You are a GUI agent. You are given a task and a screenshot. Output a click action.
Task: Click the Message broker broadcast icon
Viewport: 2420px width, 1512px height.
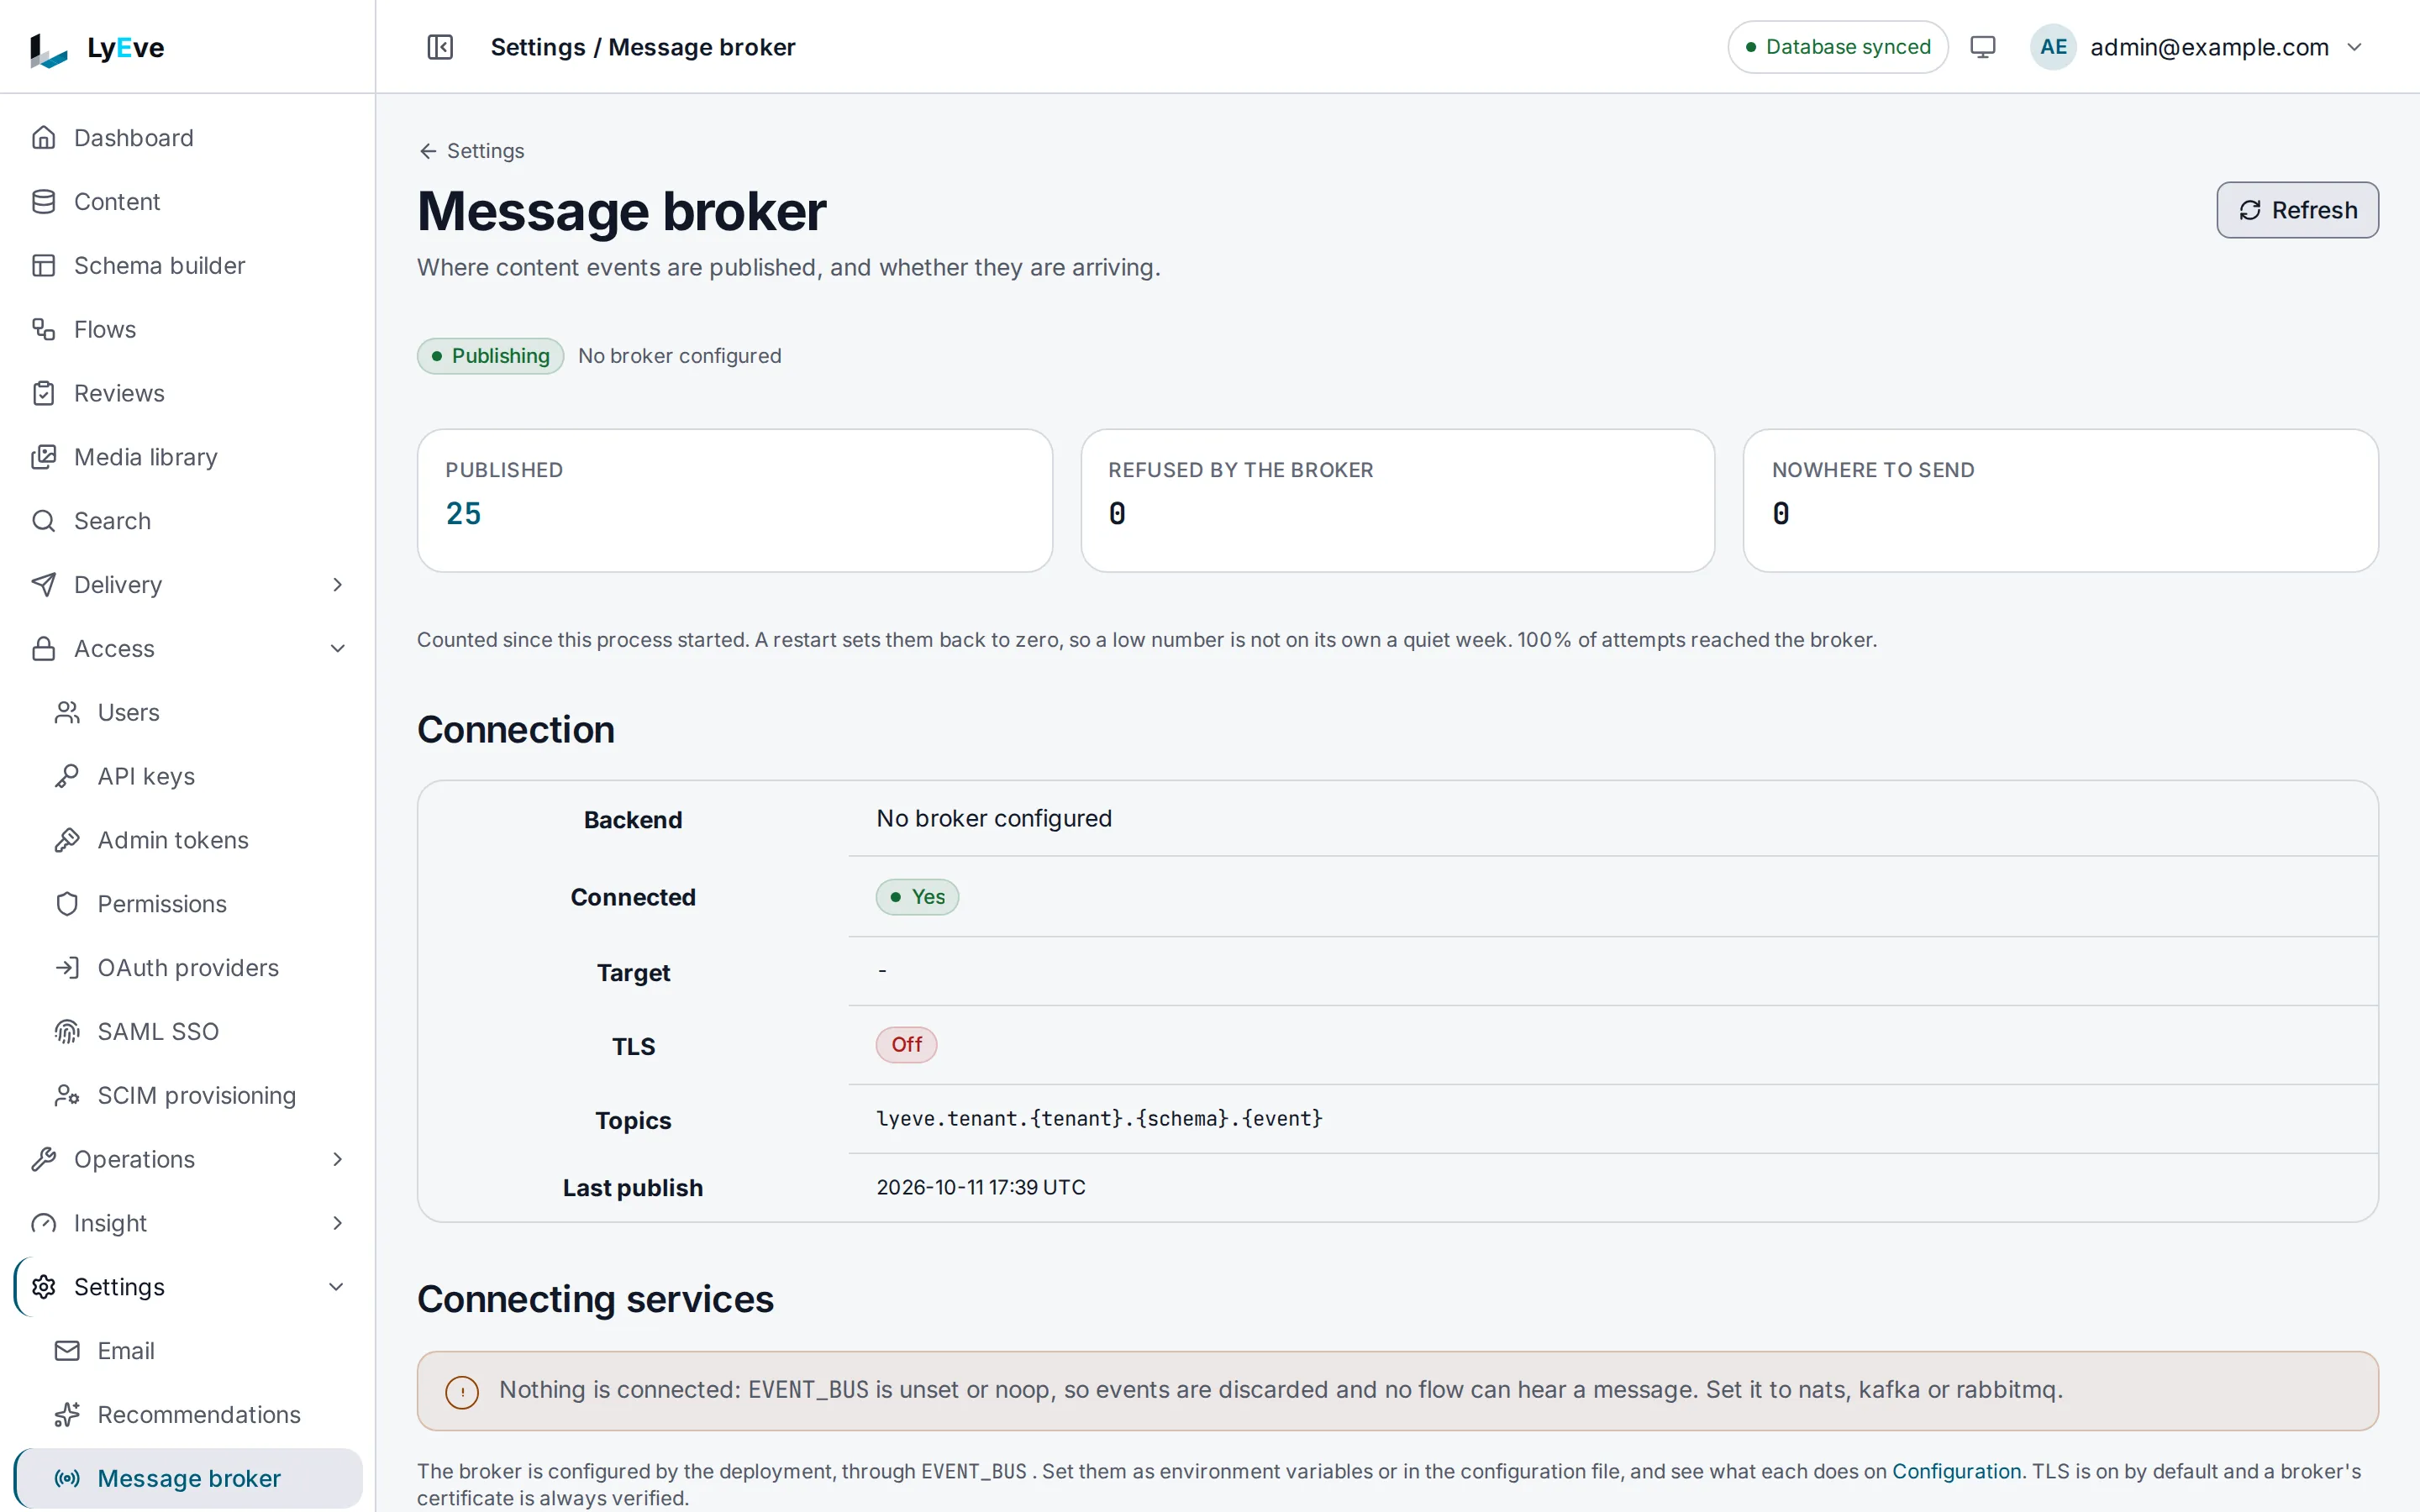[67, 1478]
